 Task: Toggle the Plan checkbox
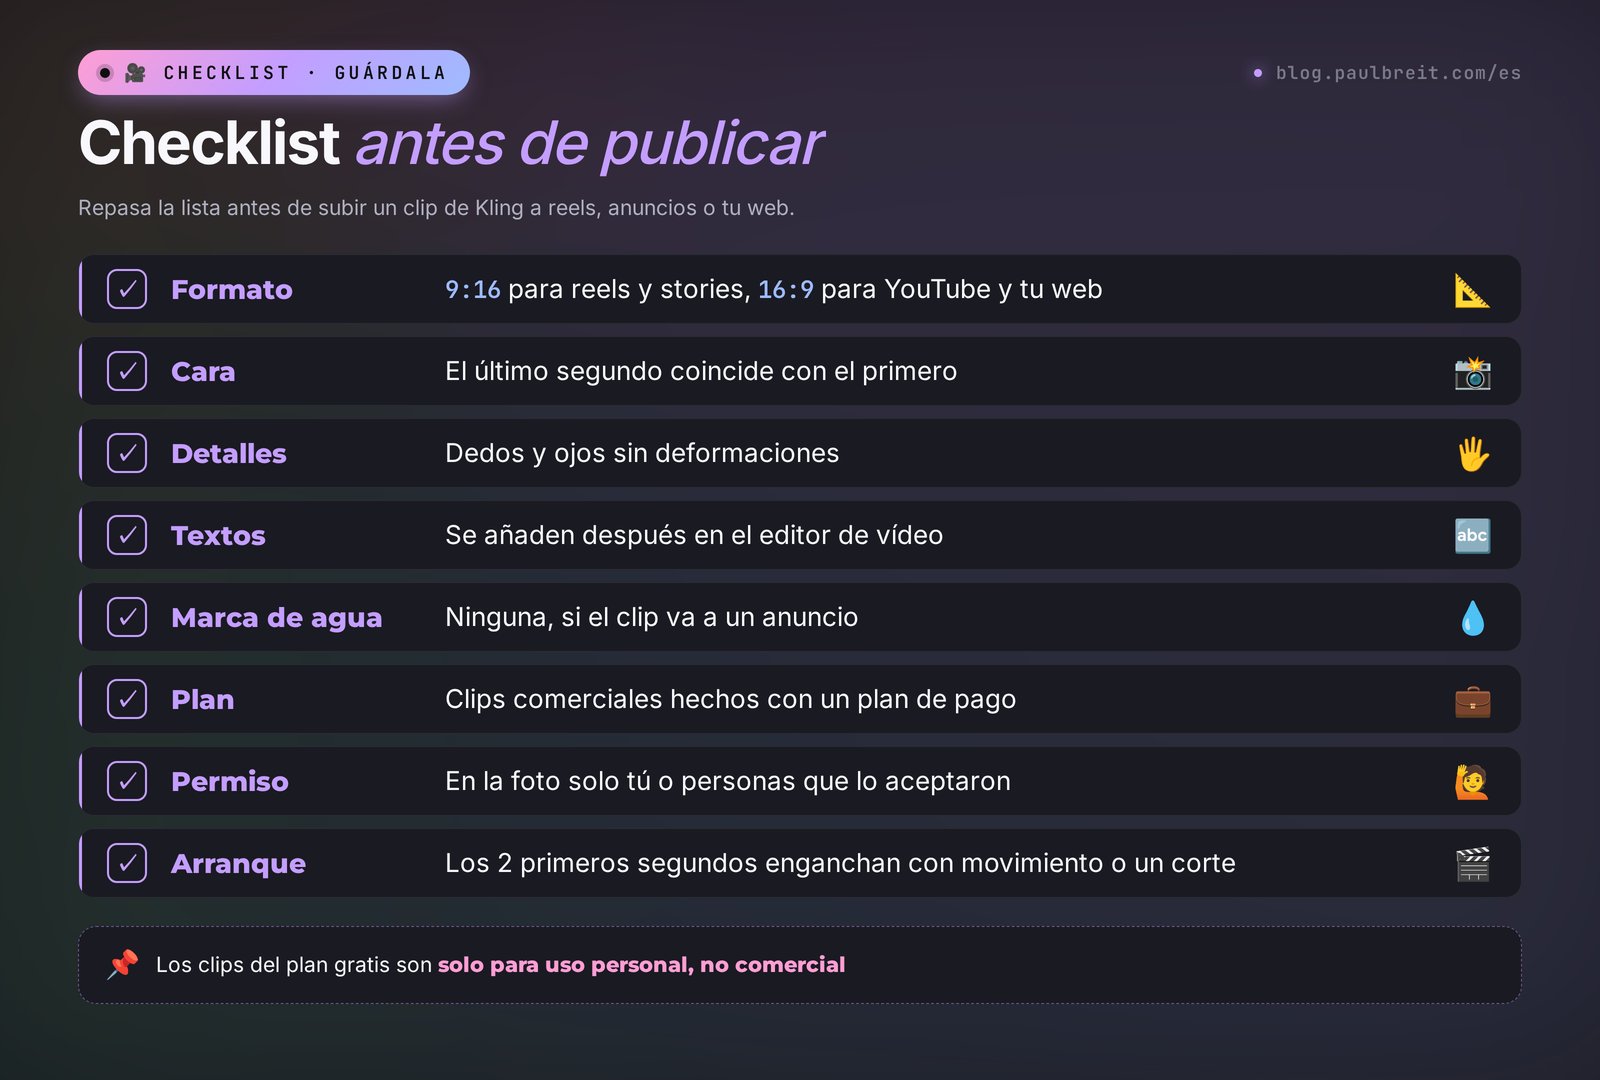tap(127, 699)
